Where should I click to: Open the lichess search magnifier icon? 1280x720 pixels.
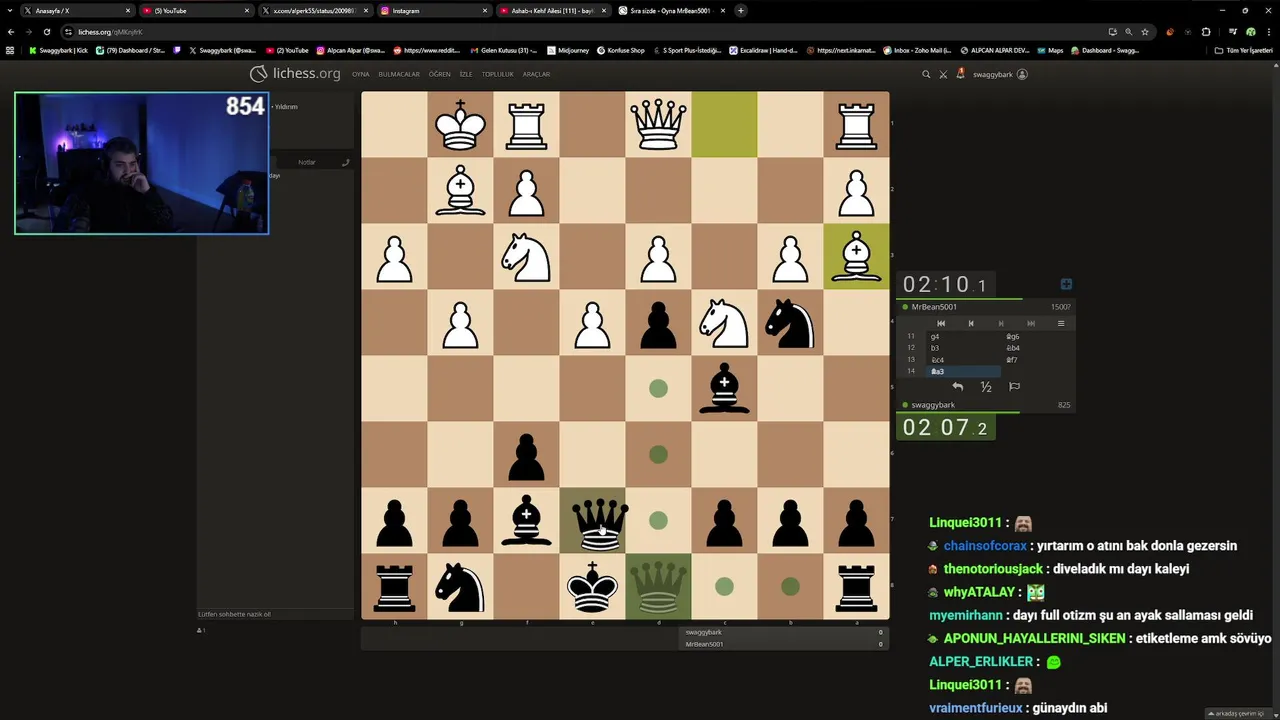pos(926,74)
